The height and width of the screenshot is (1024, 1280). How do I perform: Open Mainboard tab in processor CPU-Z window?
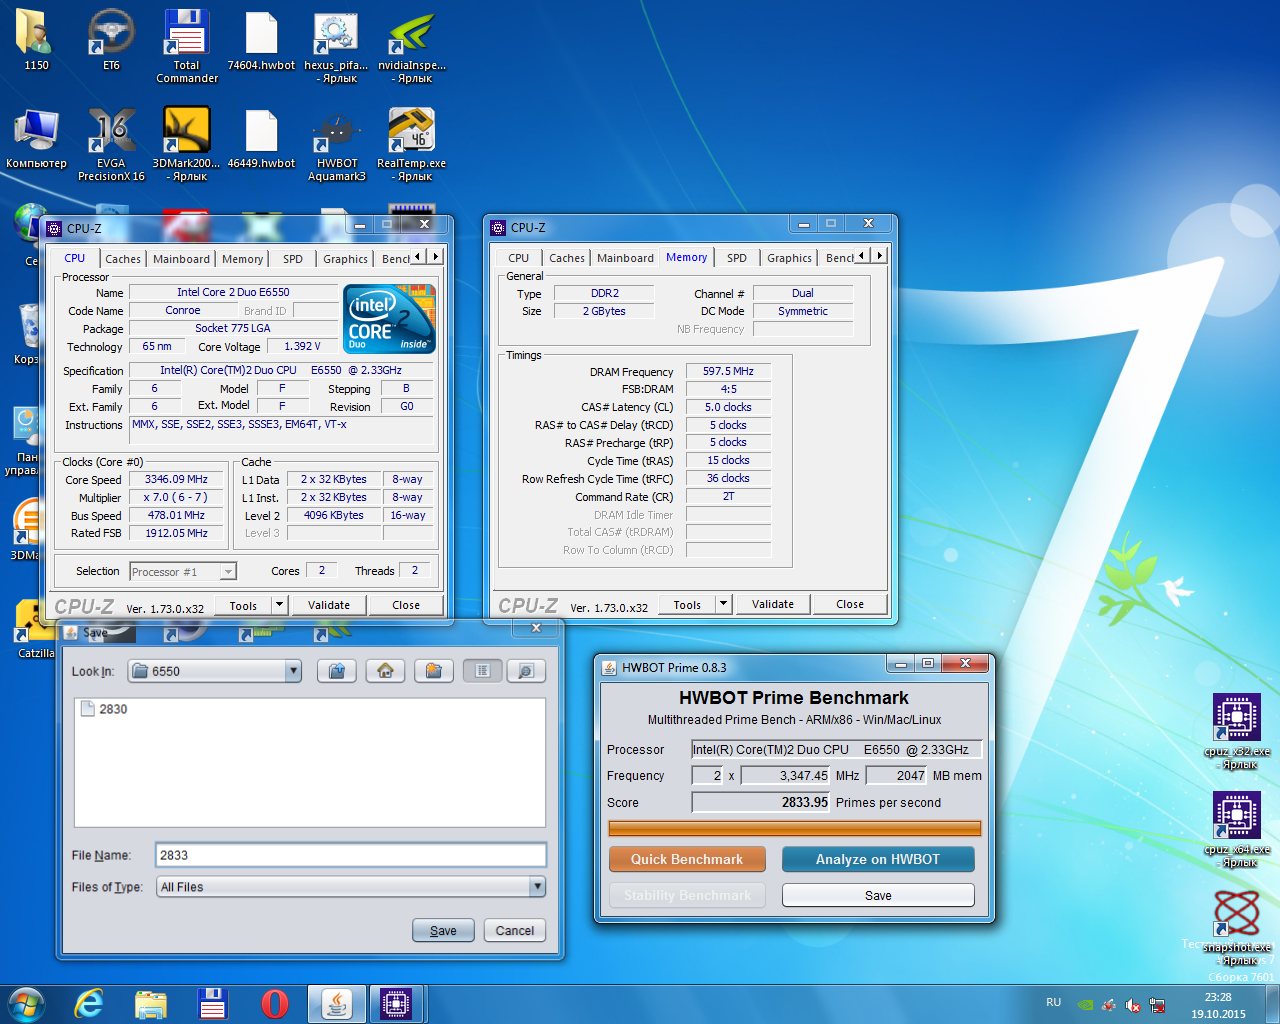[x=181, y=259]
